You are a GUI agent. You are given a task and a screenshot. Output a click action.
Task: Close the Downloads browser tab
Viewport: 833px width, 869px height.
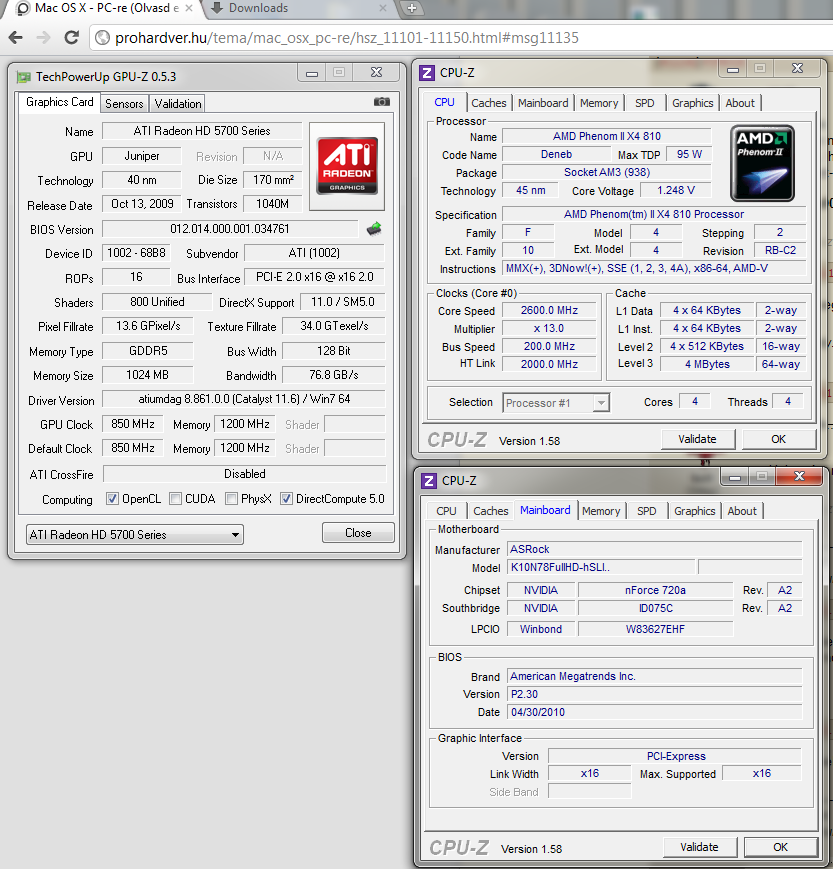pos(382,8)
